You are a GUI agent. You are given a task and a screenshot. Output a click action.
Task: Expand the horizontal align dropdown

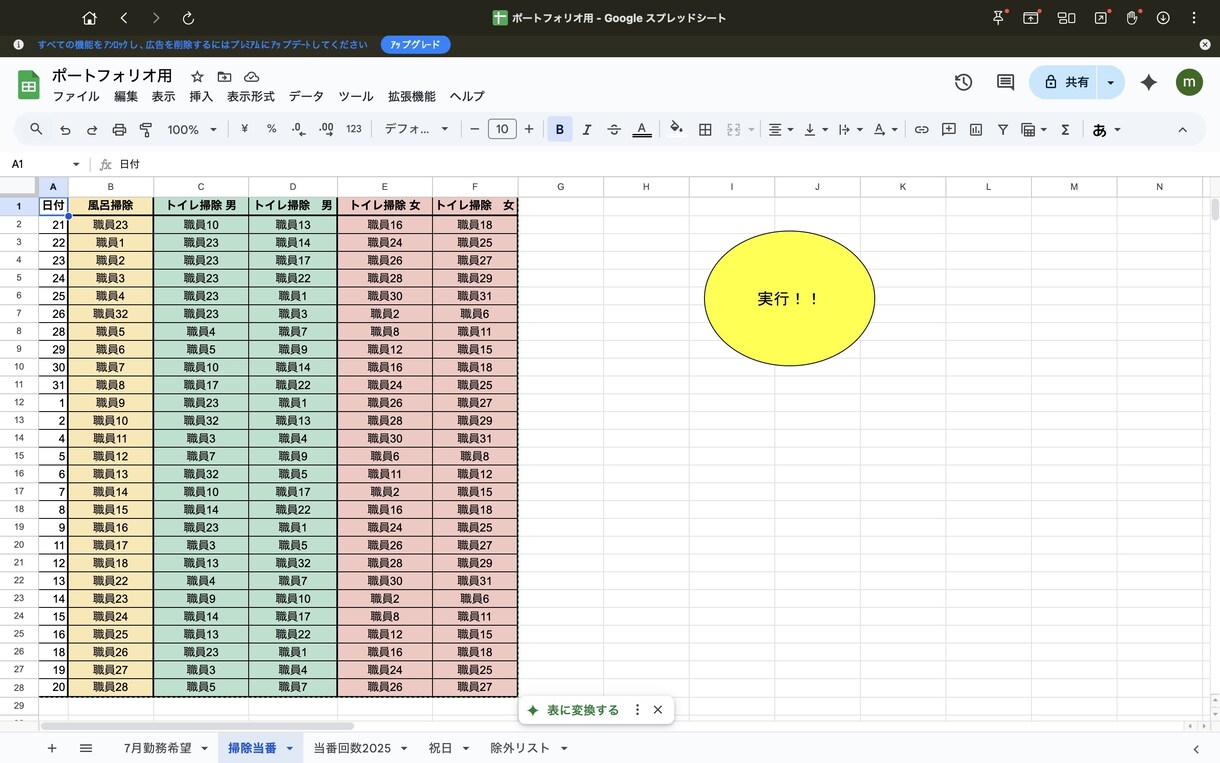(x=780, y=129)
